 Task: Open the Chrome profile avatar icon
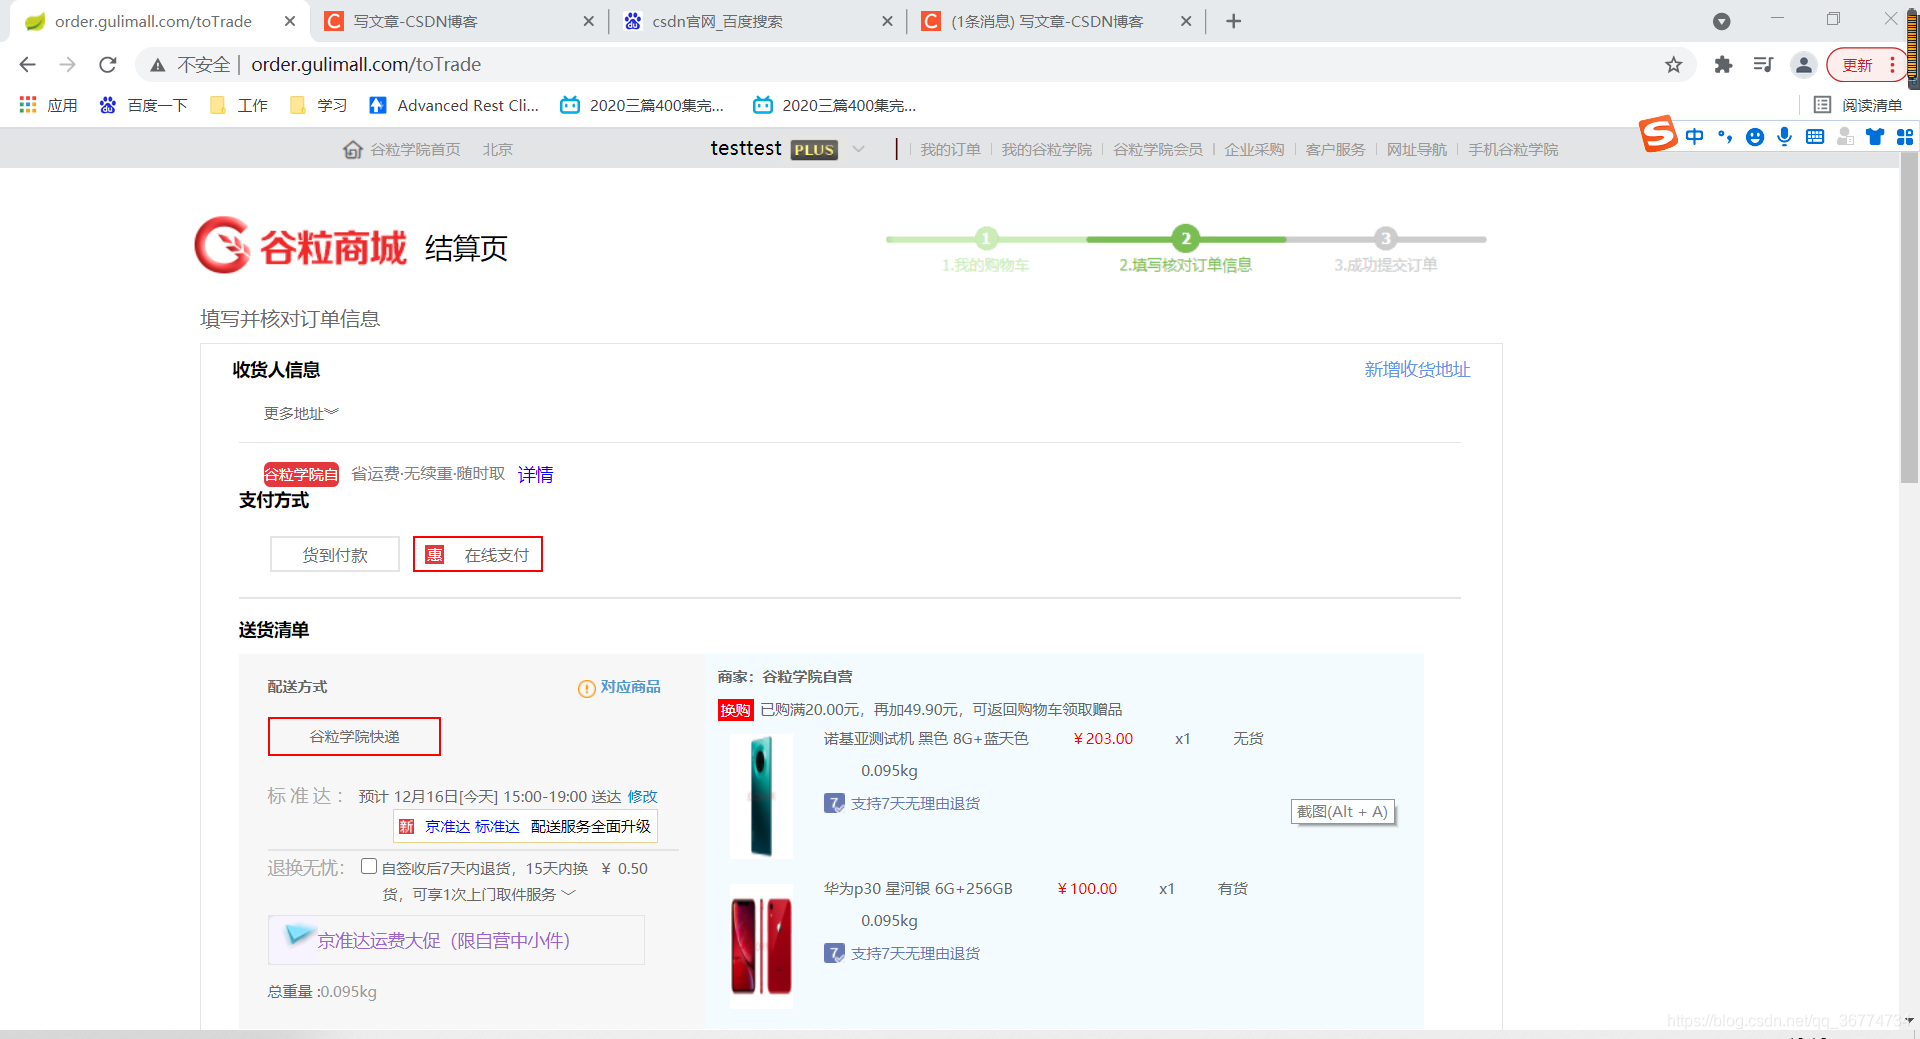coord(1803,65)
